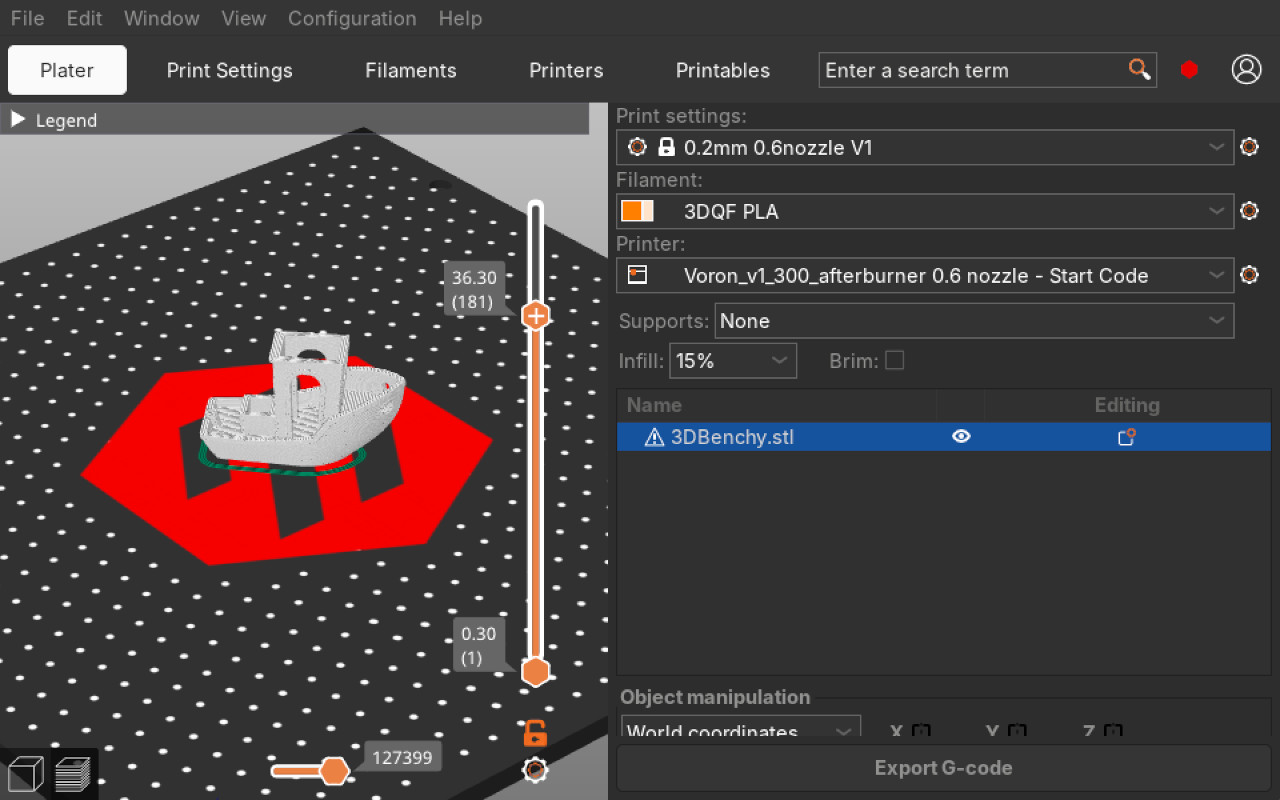The image size is (1280, 800).
Task: Click the gear icon below the unlock padlock
Action: (535, 770)
